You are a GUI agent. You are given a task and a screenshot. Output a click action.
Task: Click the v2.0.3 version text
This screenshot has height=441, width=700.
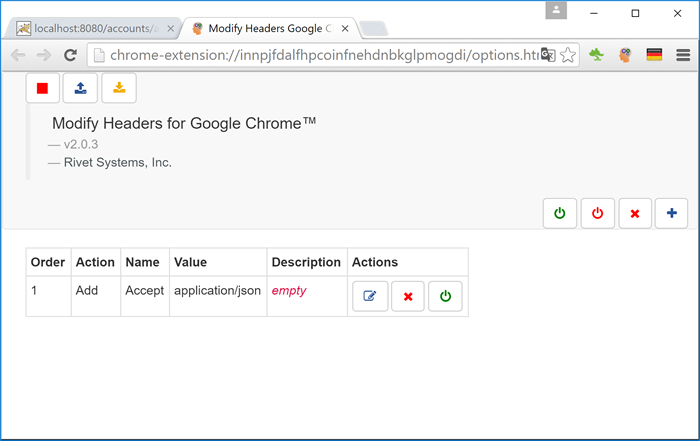click(x=81, y=145)
